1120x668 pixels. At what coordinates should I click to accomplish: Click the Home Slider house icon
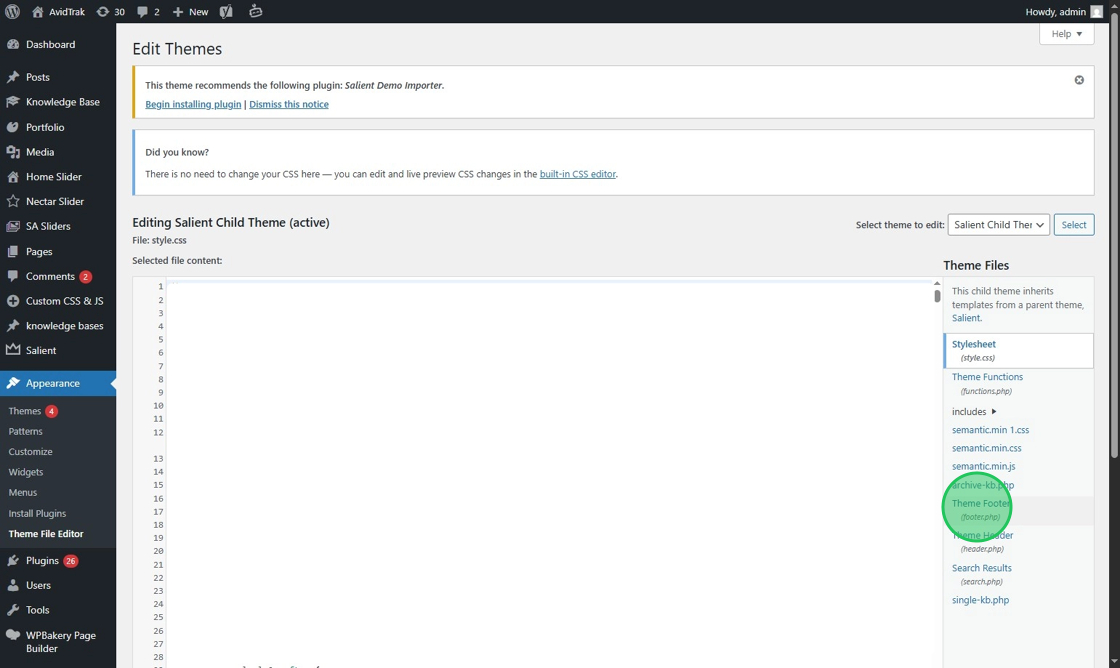(x=13, y=176)
